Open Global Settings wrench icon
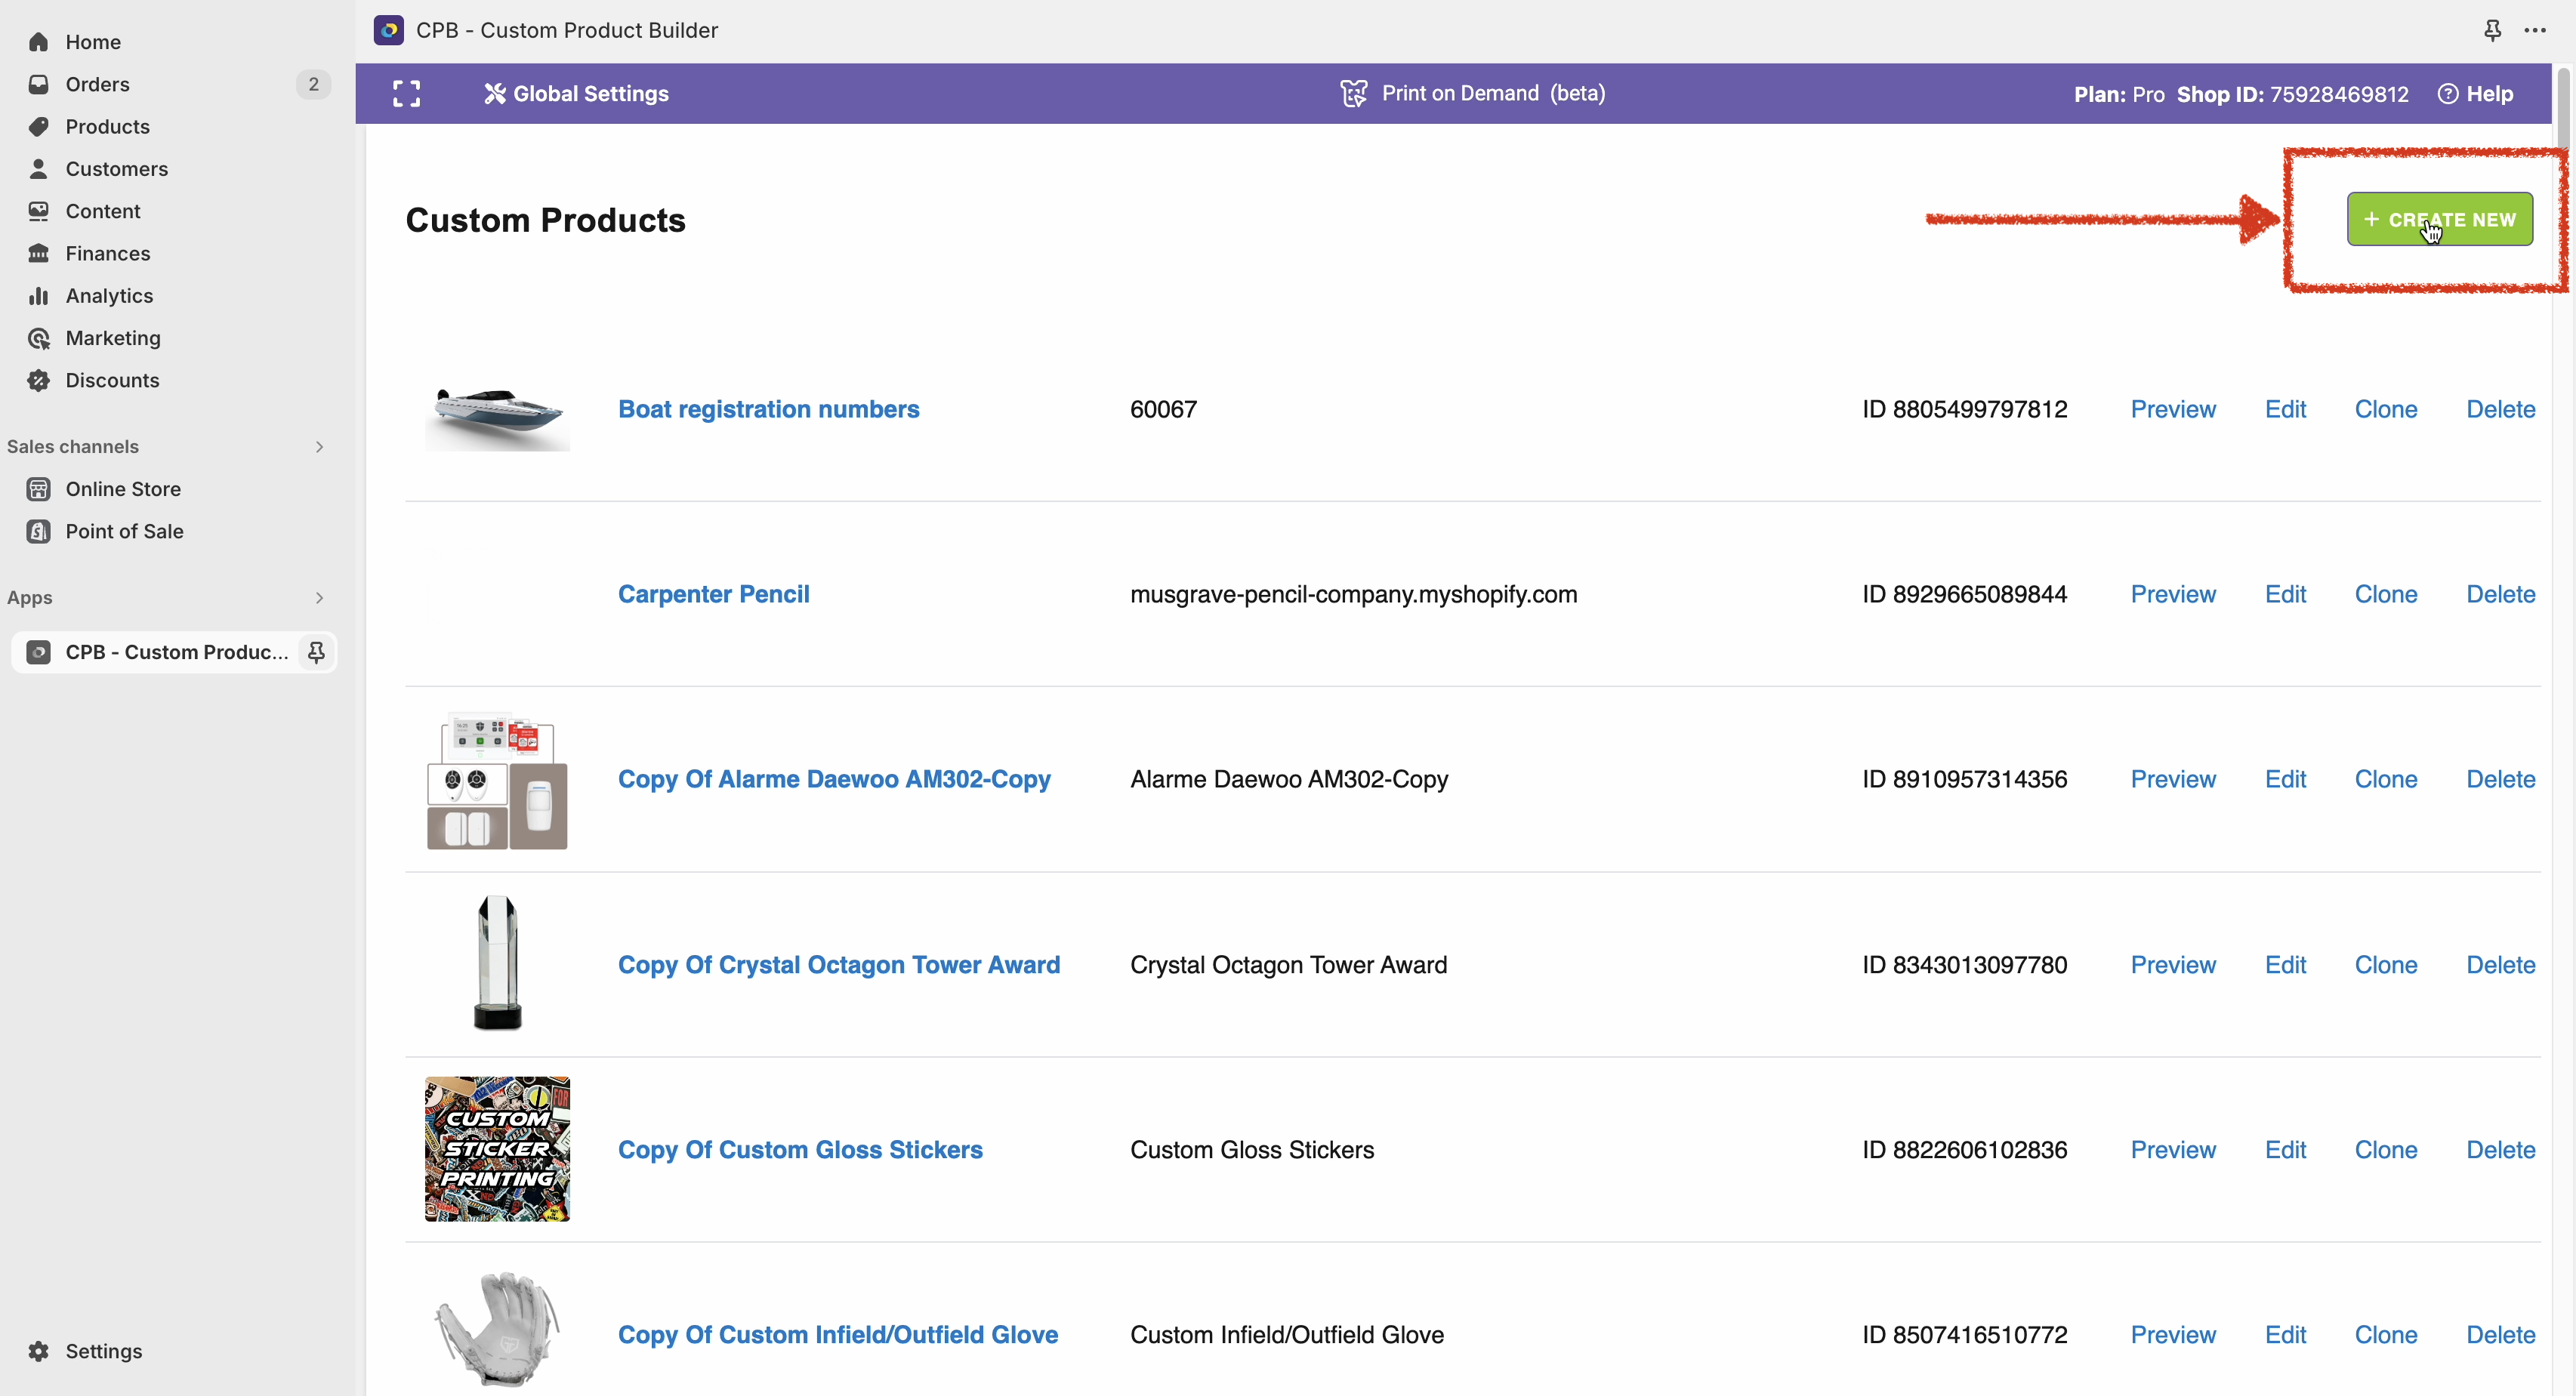This screenshot has height=1396, width=2576. point(495,94)
